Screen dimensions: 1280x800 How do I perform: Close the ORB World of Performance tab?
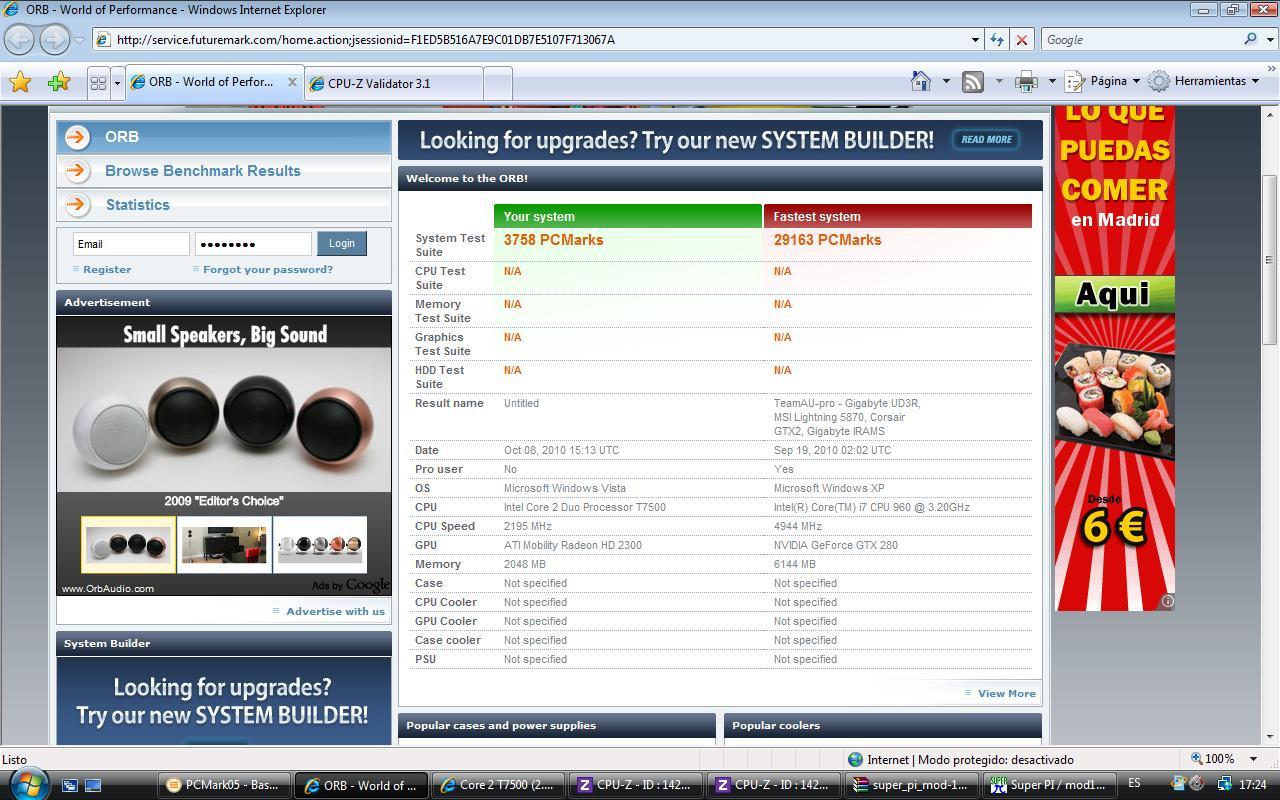click(x=292, y=83)
